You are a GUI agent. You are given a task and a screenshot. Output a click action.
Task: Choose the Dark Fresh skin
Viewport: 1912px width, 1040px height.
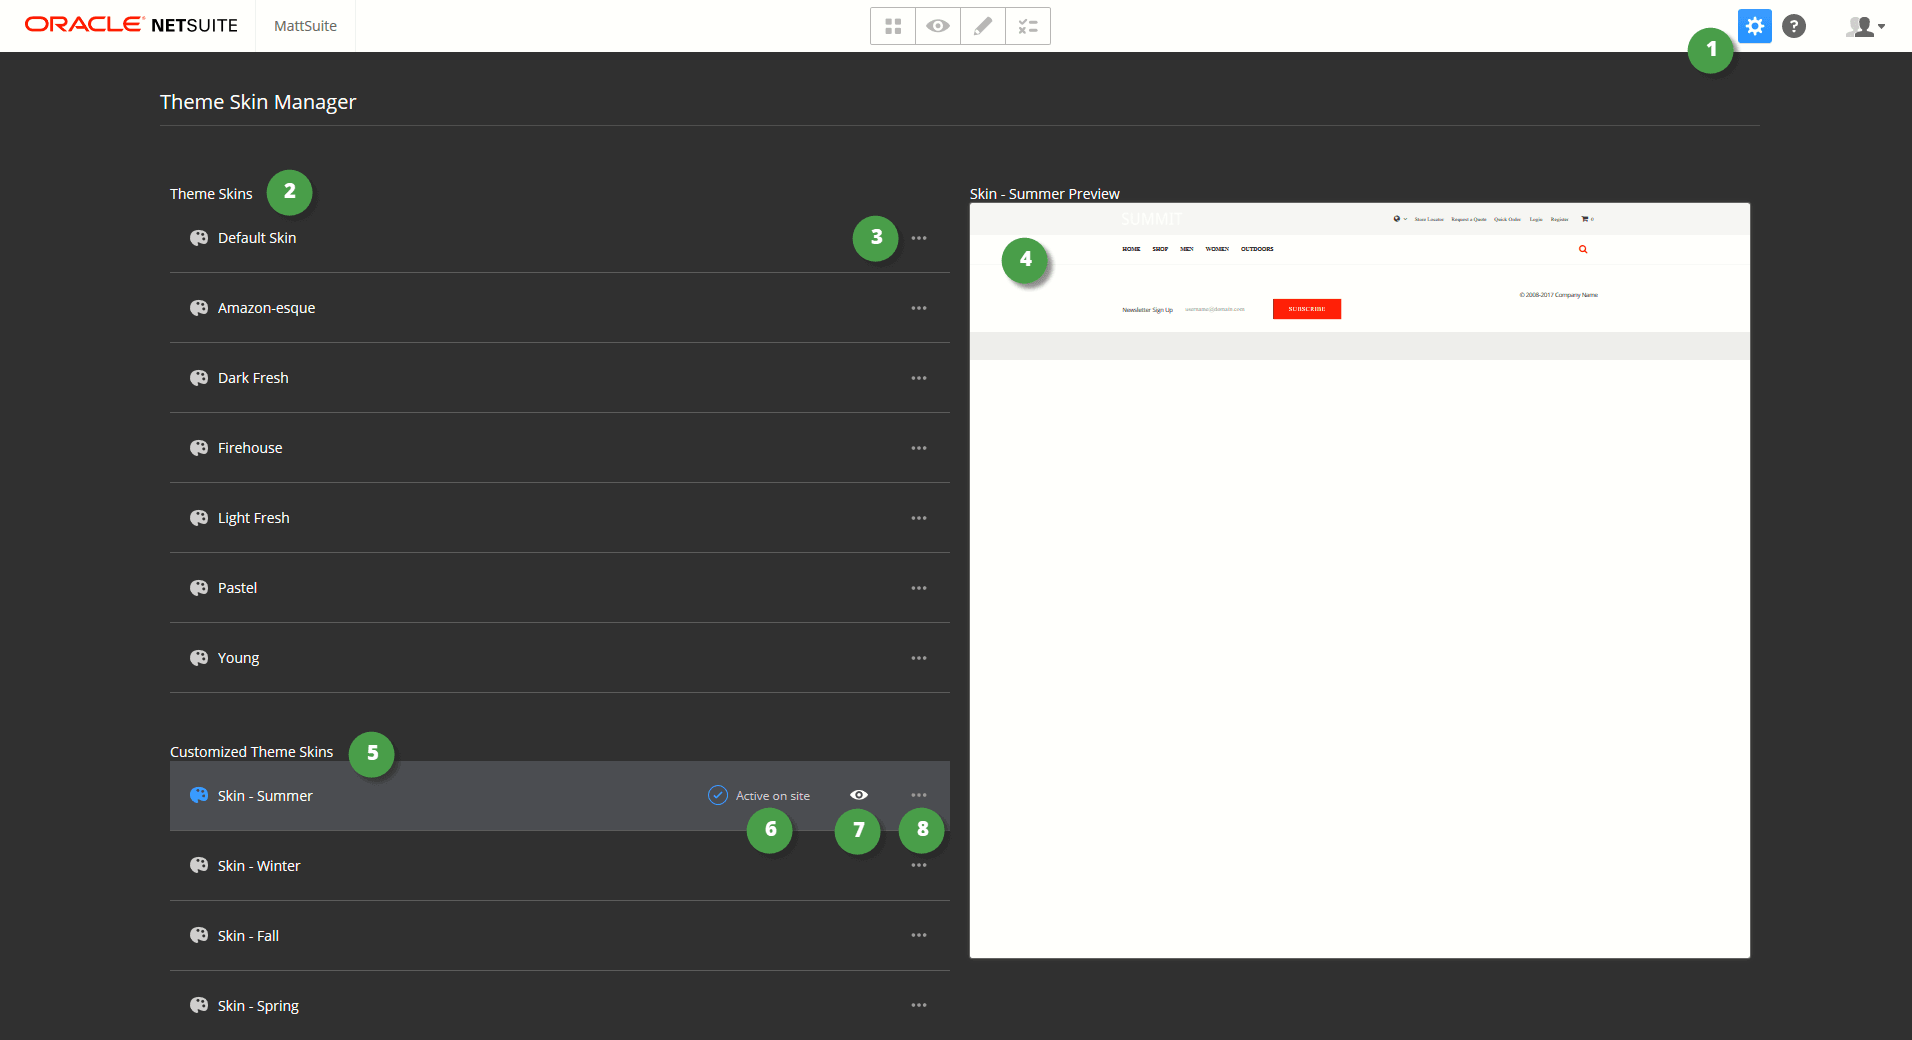(560, 378)
